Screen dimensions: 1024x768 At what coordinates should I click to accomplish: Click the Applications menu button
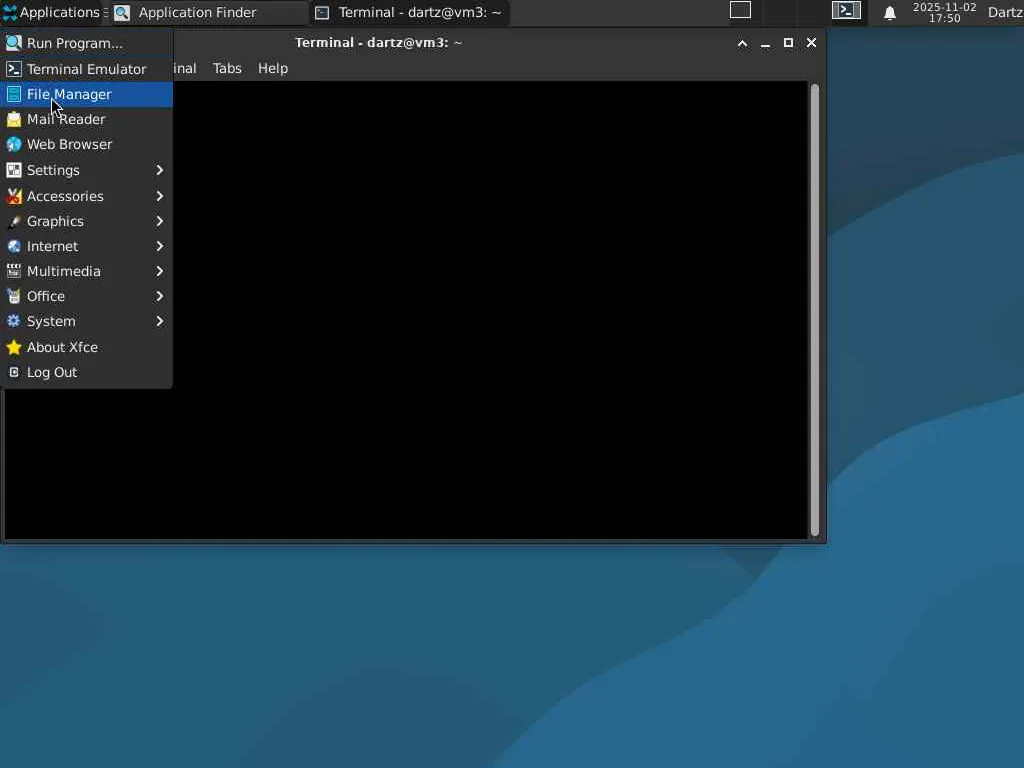tap(52, 12)
